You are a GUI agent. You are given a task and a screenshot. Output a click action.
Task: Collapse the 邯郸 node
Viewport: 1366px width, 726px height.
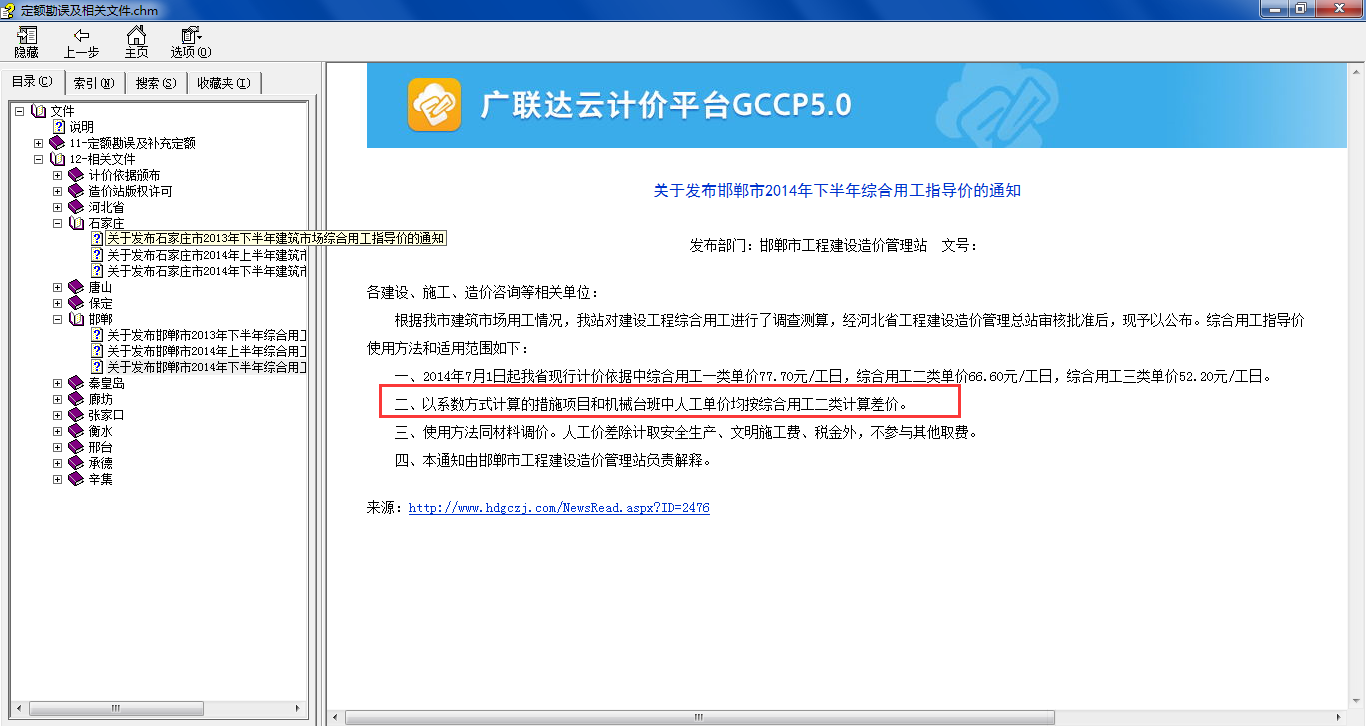tap(58, 319)
